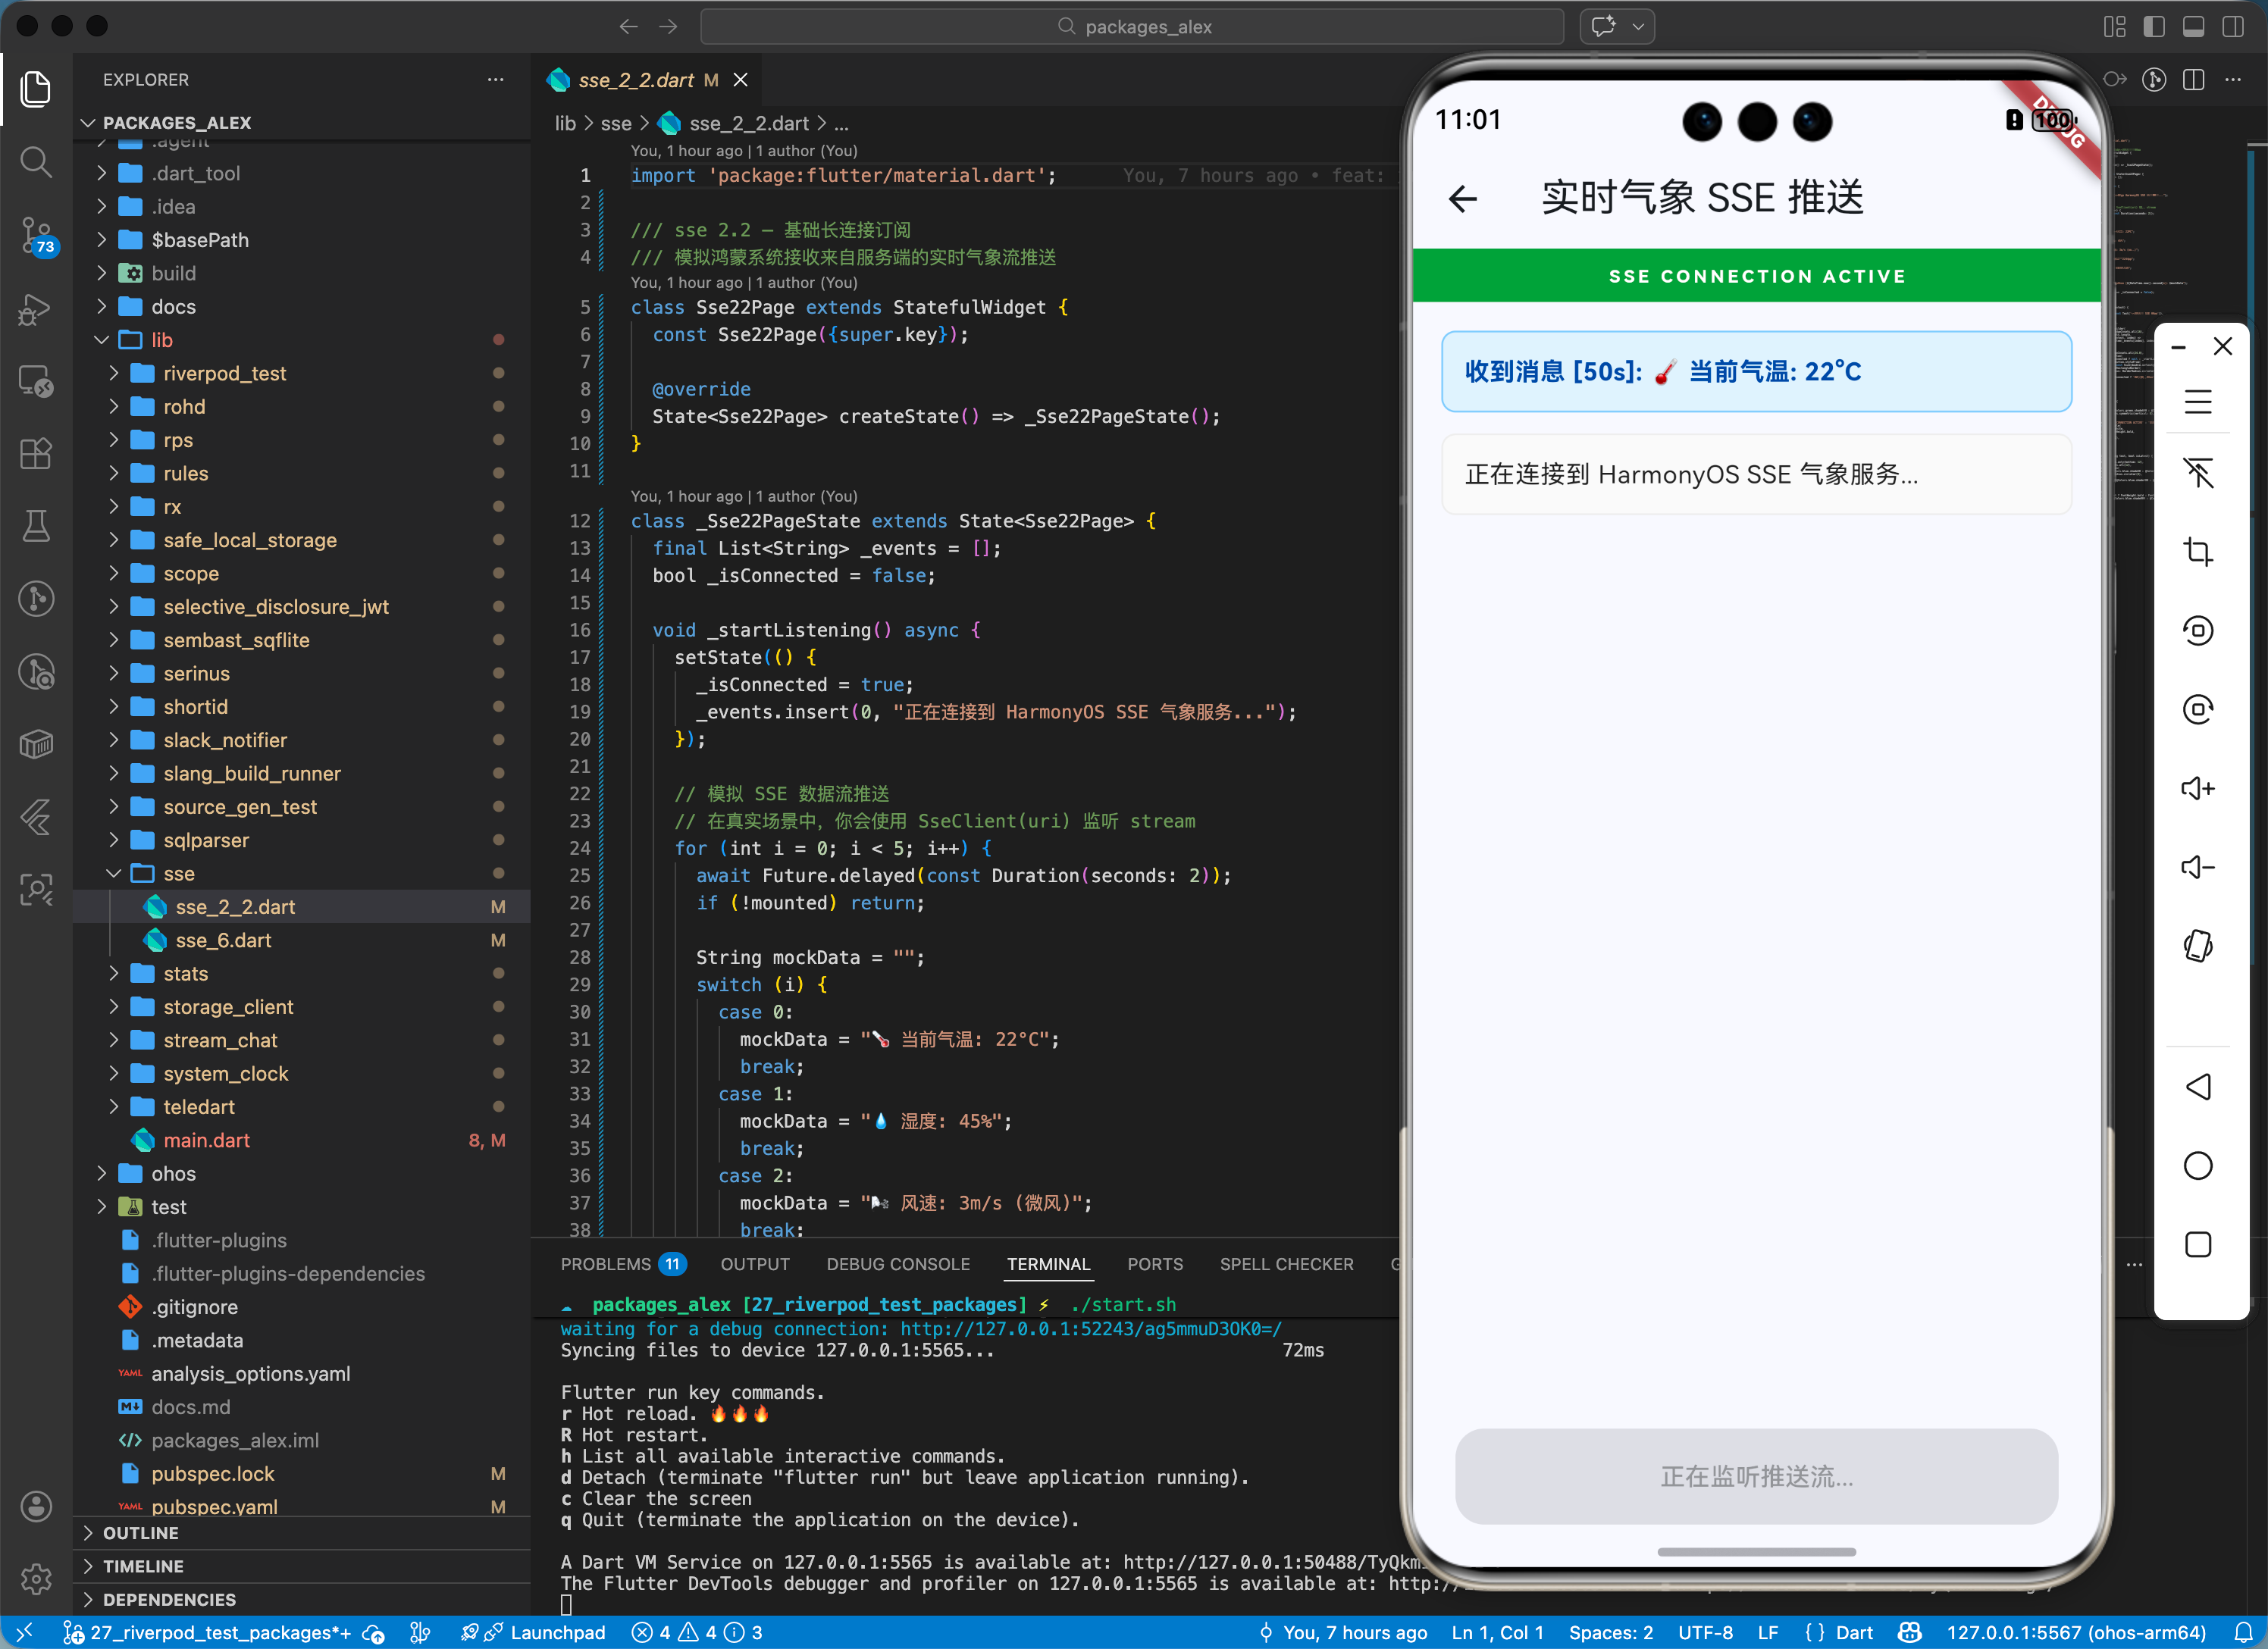This screenshot has height=1649, width=2268.
Task: Click emulator volume up icon
Action: tap(2197, 788)
